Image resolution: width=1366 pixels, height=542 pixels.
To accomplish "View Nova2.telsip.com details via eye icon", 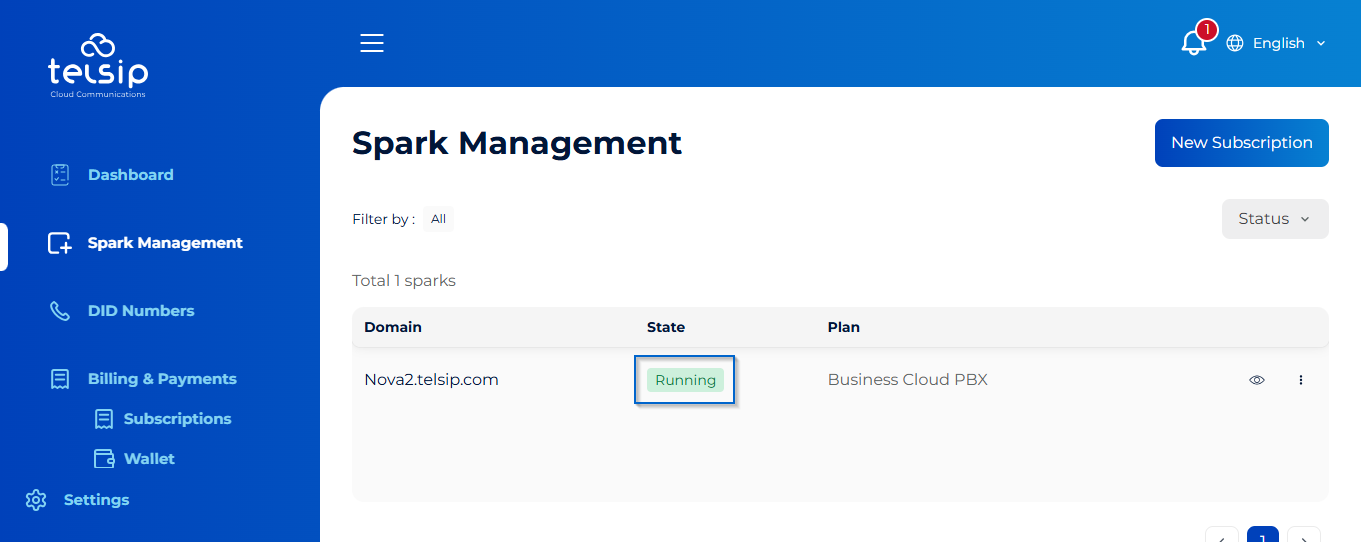I will click(1257, 380).
